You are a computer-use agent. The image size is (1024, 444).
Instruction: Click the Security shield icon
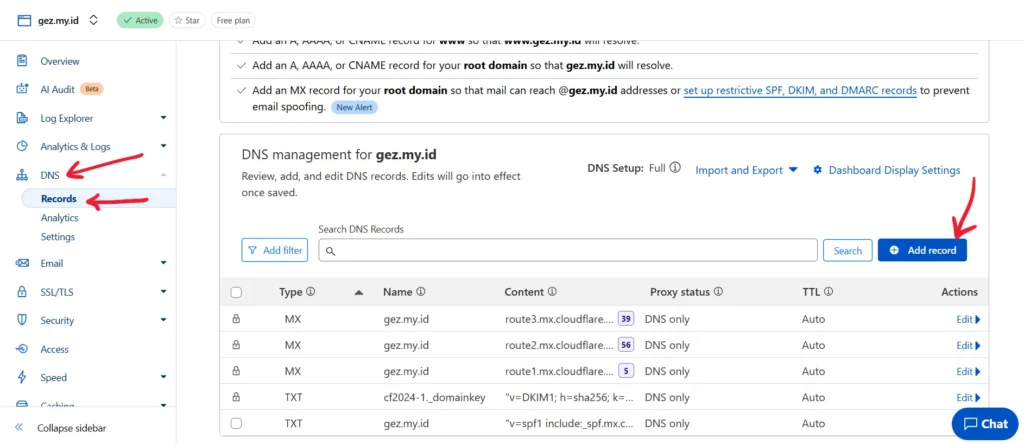point(22,320)
